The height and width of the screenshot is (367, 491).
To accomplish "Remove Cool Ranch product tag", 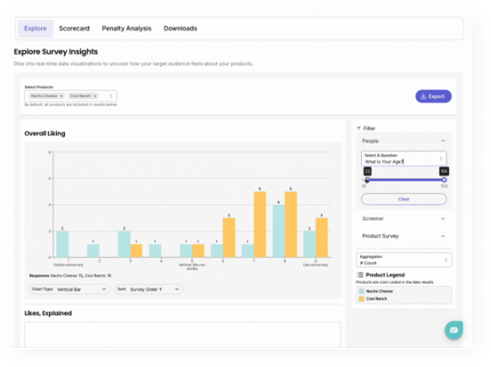I will (95, 96).
